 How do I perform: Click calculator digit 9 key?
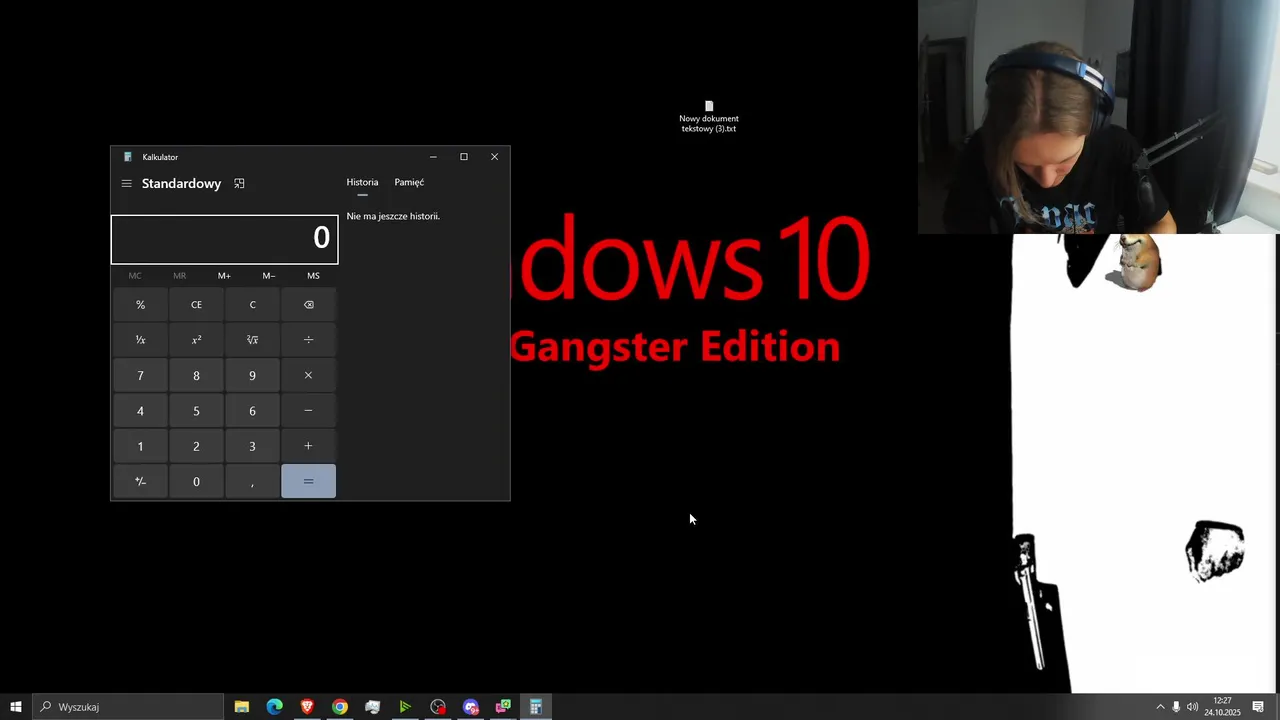coord(252,376)
